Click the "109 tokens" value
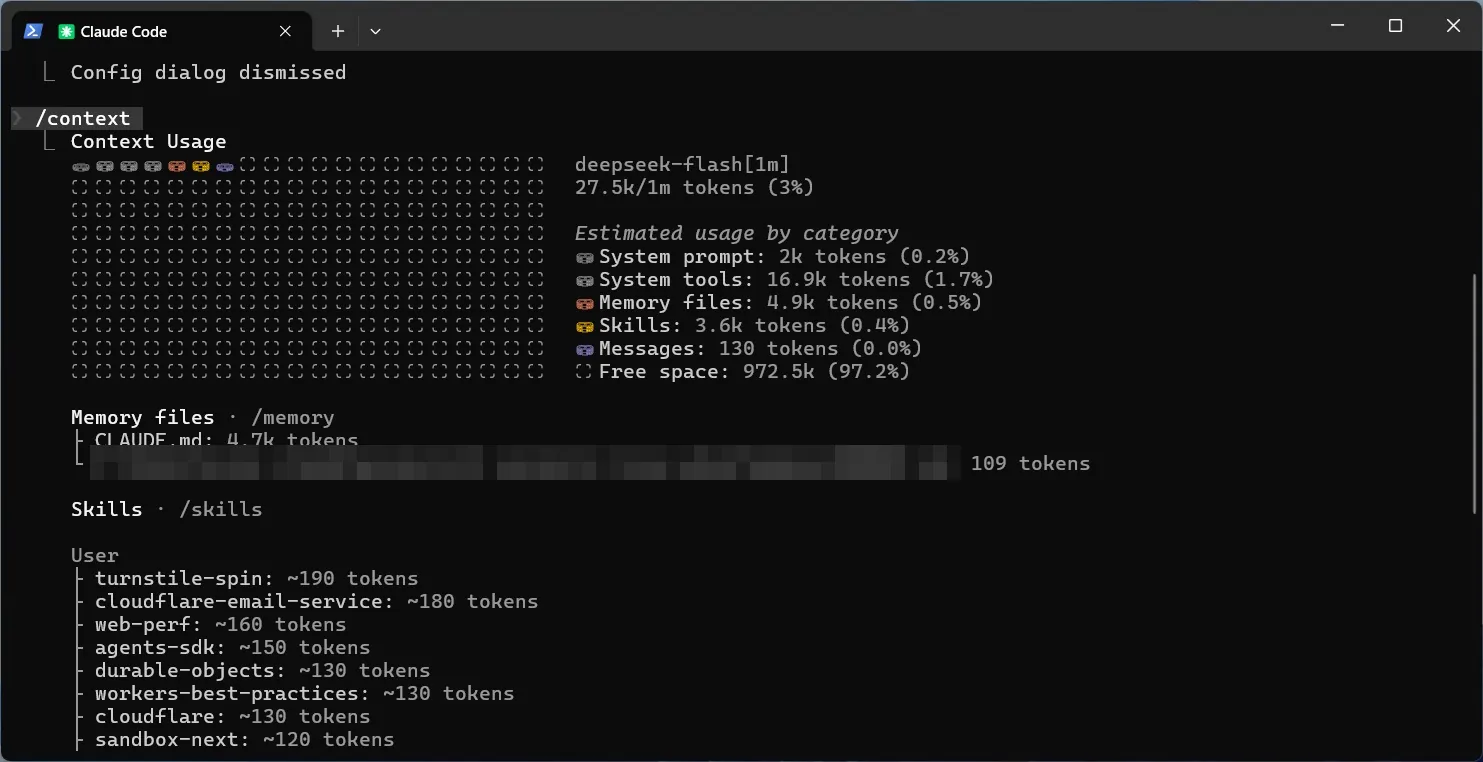Screen dimensions: 1483x762 click(x=1030, y=463)
